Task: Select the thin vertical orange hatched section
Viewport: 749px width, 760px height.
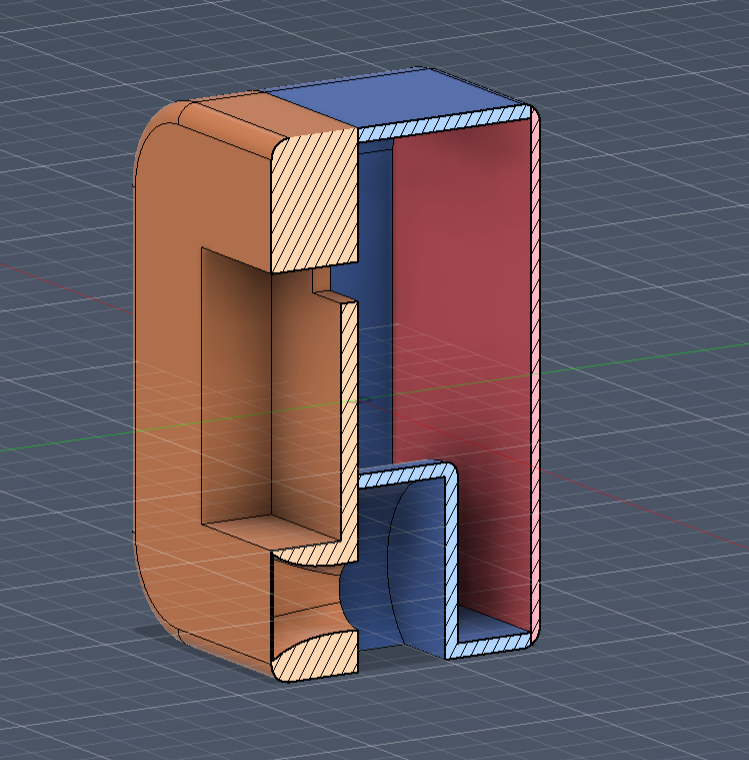Action: (x=349, y=427)
